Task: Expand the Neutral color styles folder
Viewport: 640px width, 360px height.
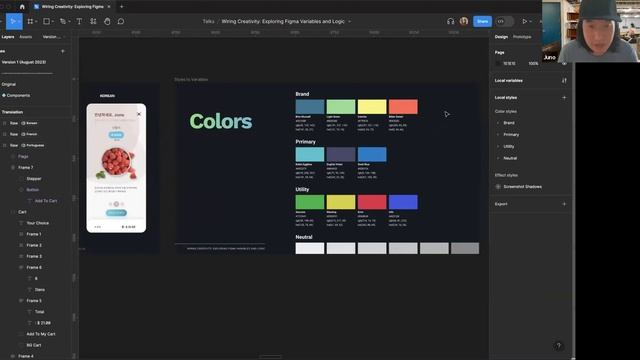Action: [498, 158]
